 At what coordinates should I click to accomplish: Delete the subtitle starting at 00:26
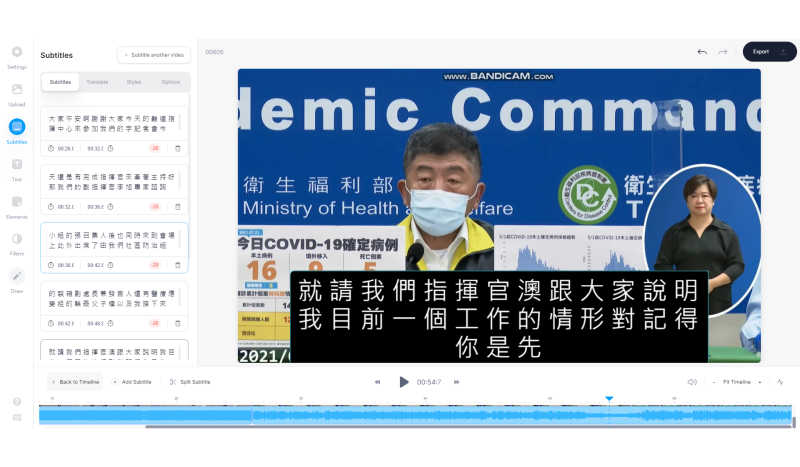[178, 149]
